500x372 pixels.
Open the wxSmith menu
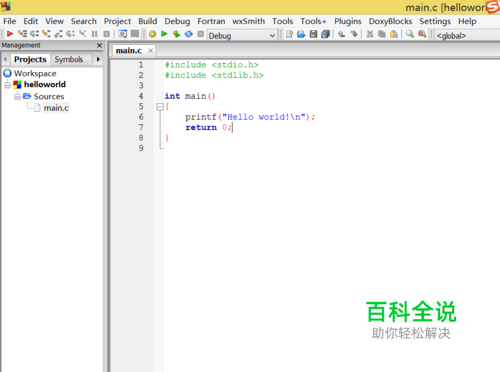(249, 21)
